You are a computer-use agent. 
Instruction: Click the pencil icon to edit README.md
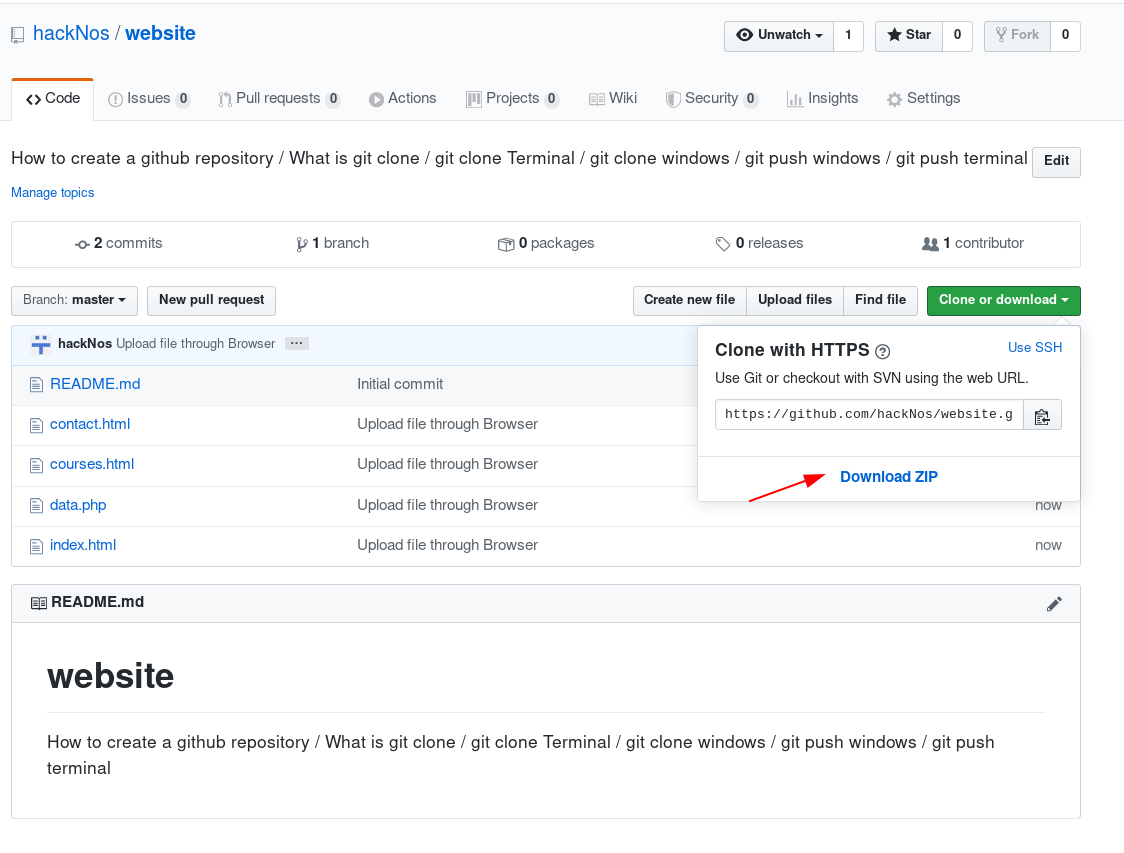(x=1054, y=603)
